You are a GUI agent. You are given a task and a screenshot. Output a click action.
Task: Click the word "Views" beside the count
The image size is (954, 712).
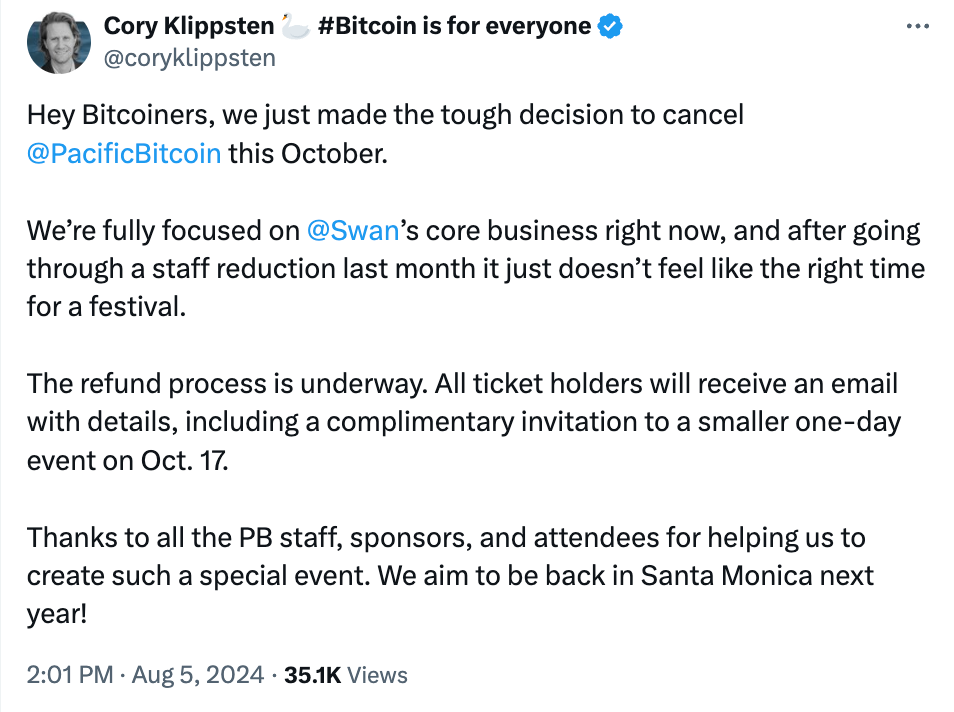[x=377, y=675]
